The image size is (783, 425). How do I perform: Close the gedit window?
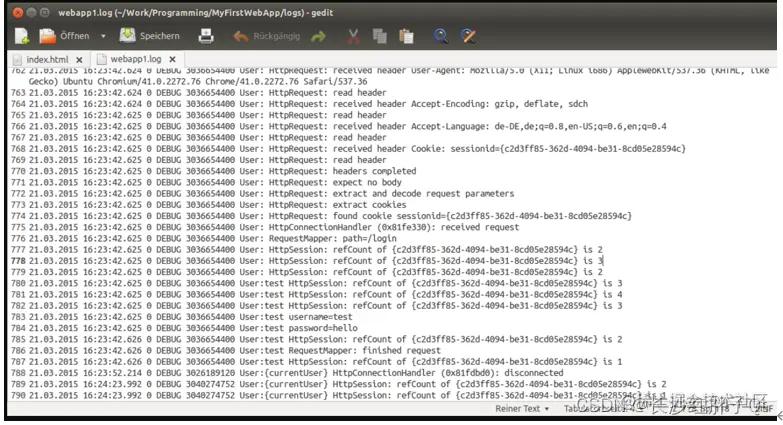pyautogui.click(x=18, y=13)
